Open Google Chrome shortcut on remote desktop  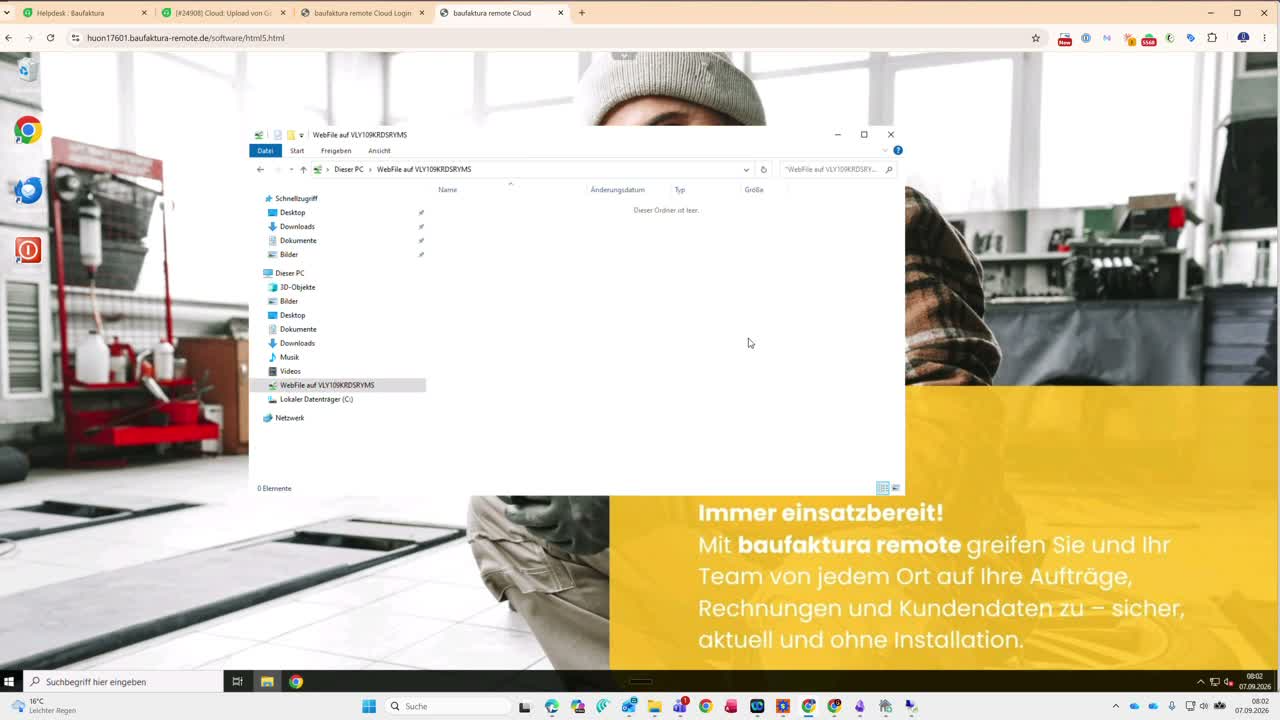(x=27, y=130)
